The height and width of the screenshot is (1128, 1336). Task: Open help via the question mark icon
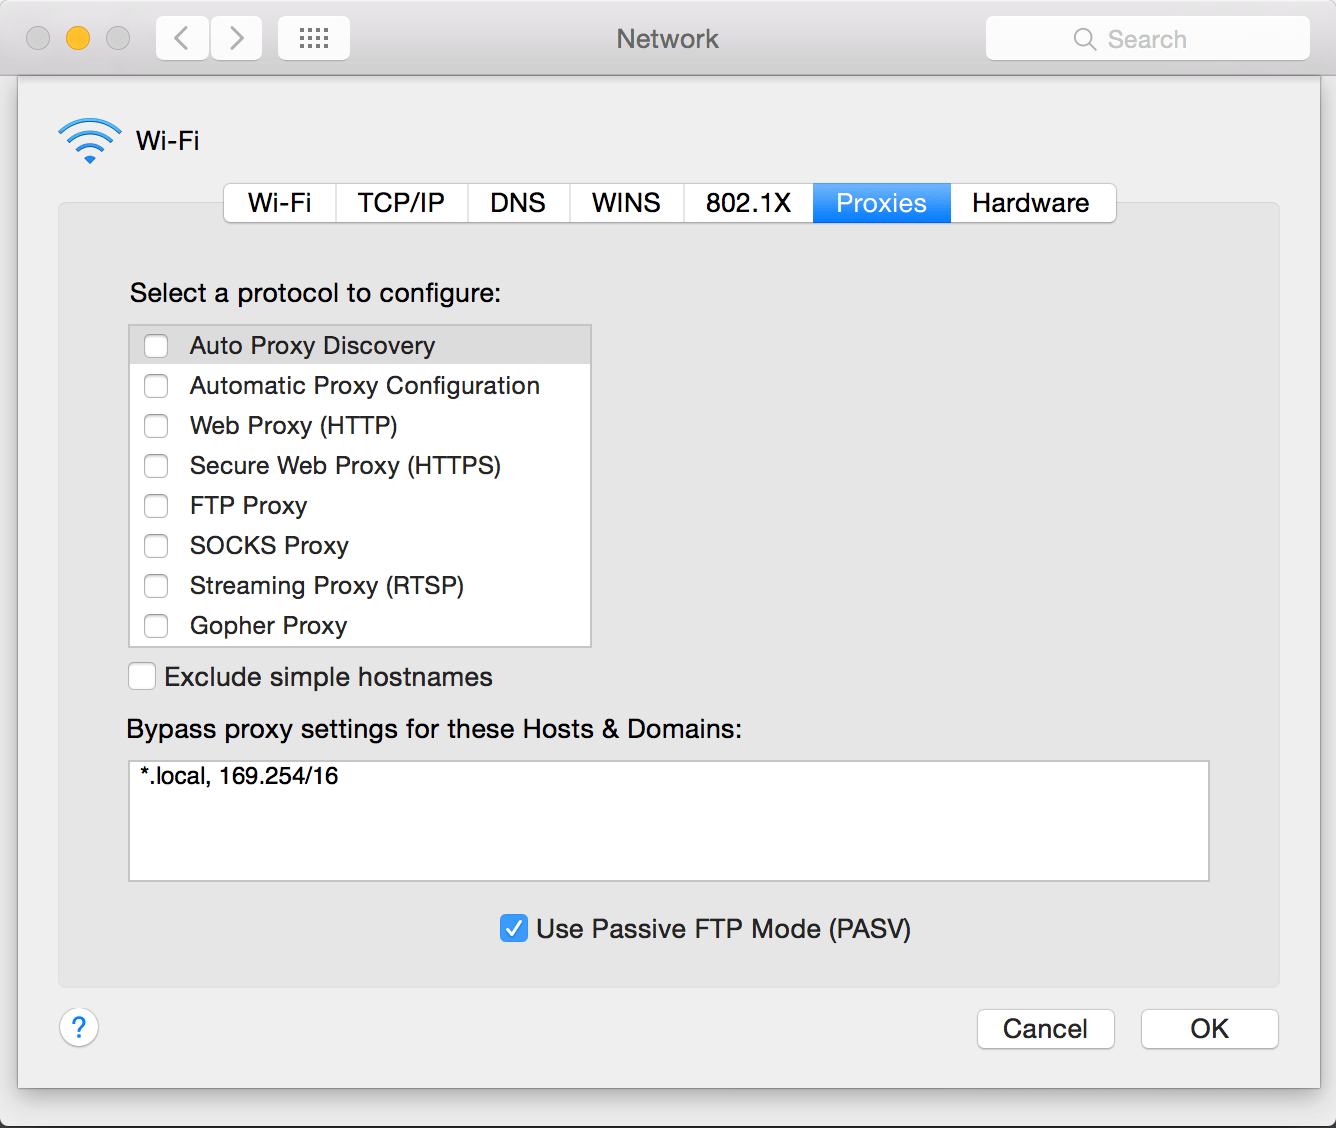(x=79, y=1028)
